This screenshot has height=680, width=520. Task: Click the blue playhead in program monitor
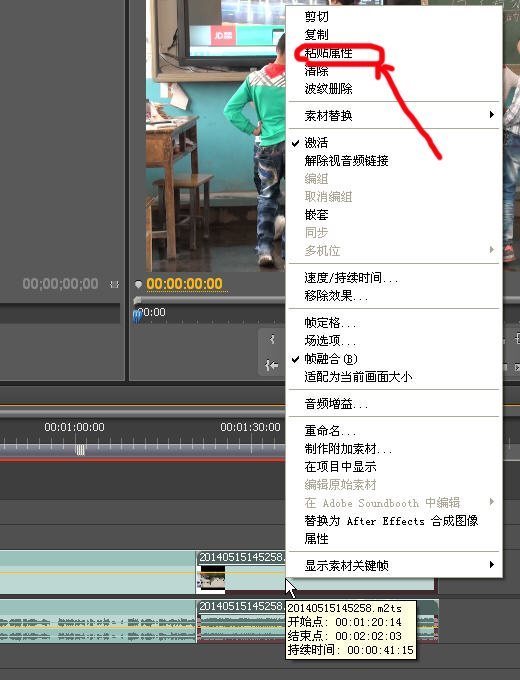coord(137,315)
